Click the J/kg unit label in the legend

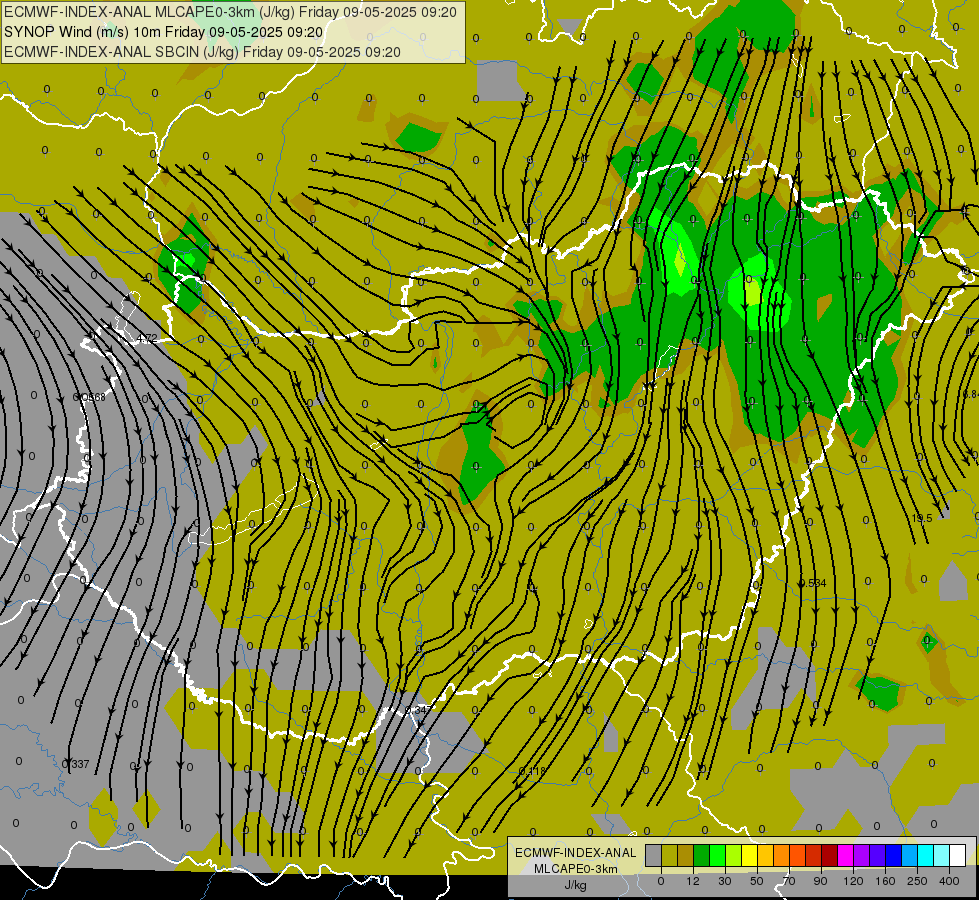pyautogui.click(x=575, y=885)
